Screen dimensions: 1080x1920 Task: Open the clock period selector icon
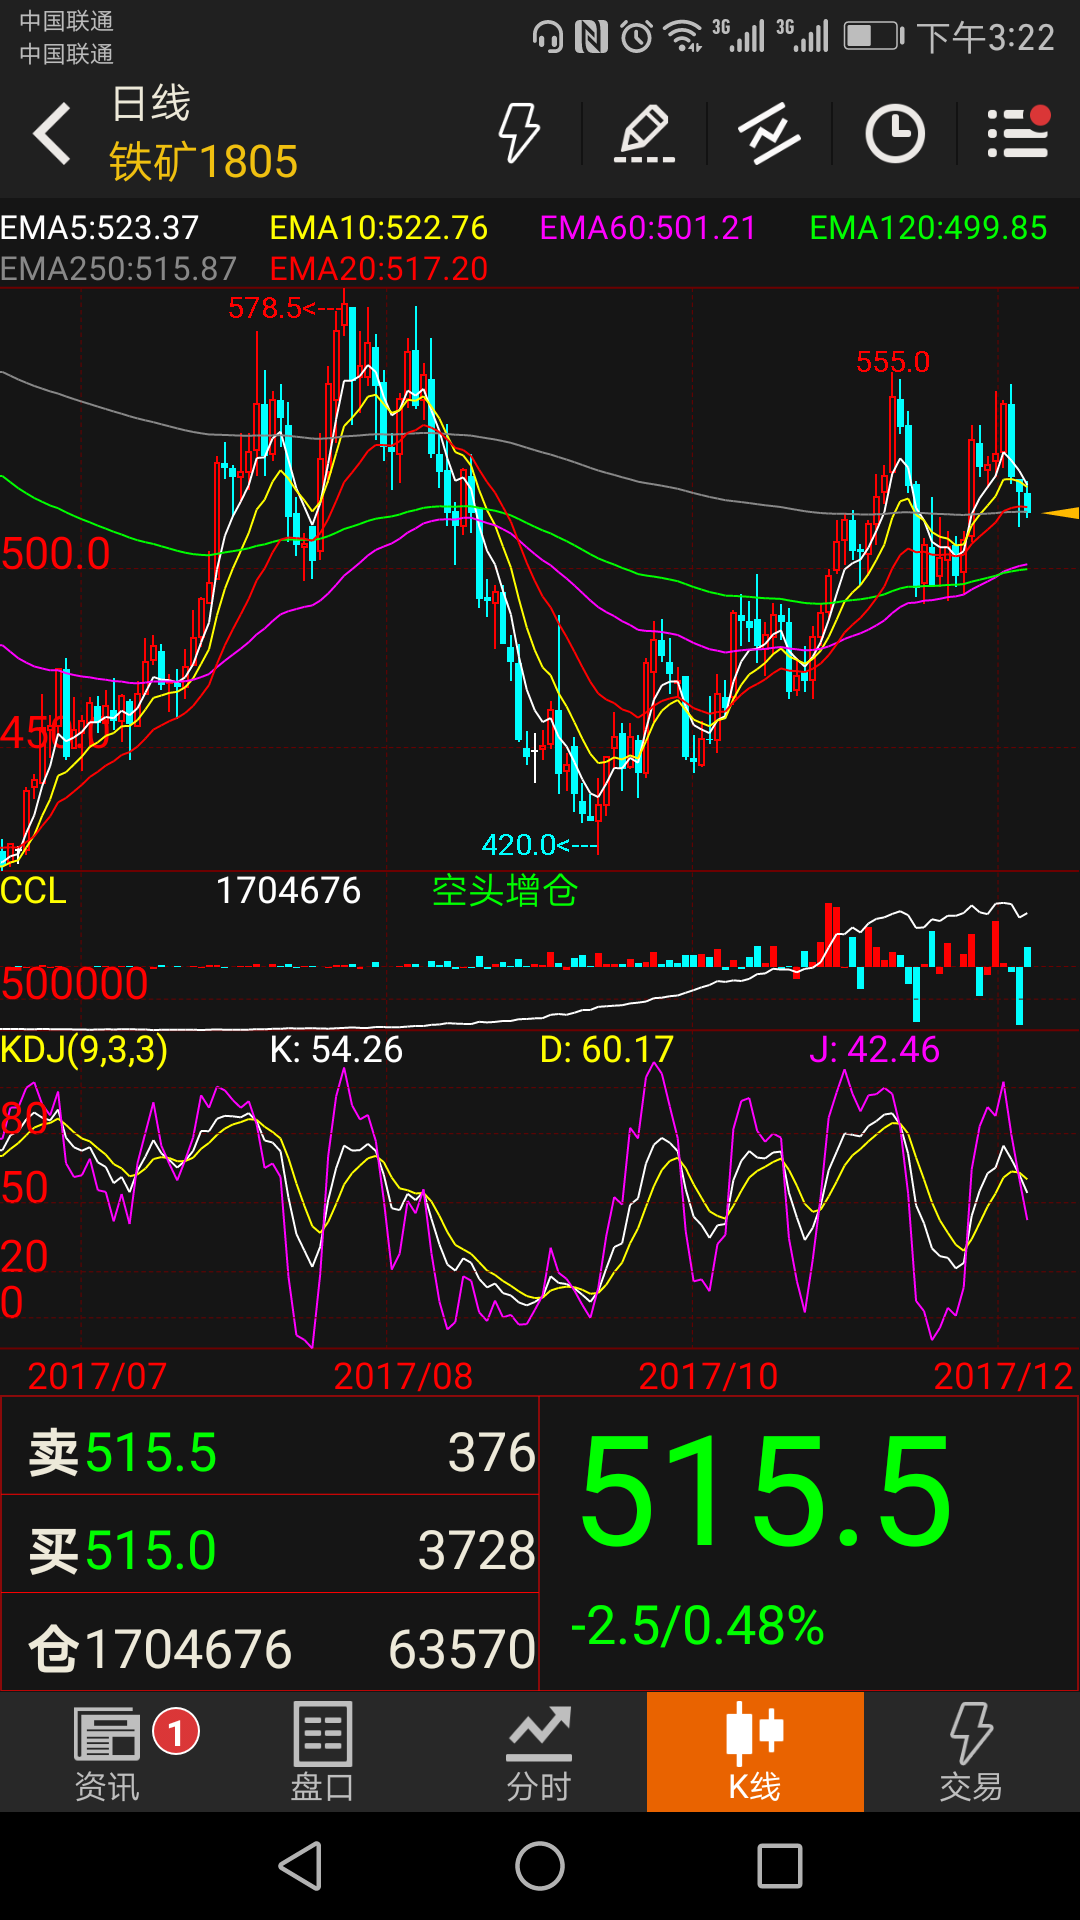(894, 133)
